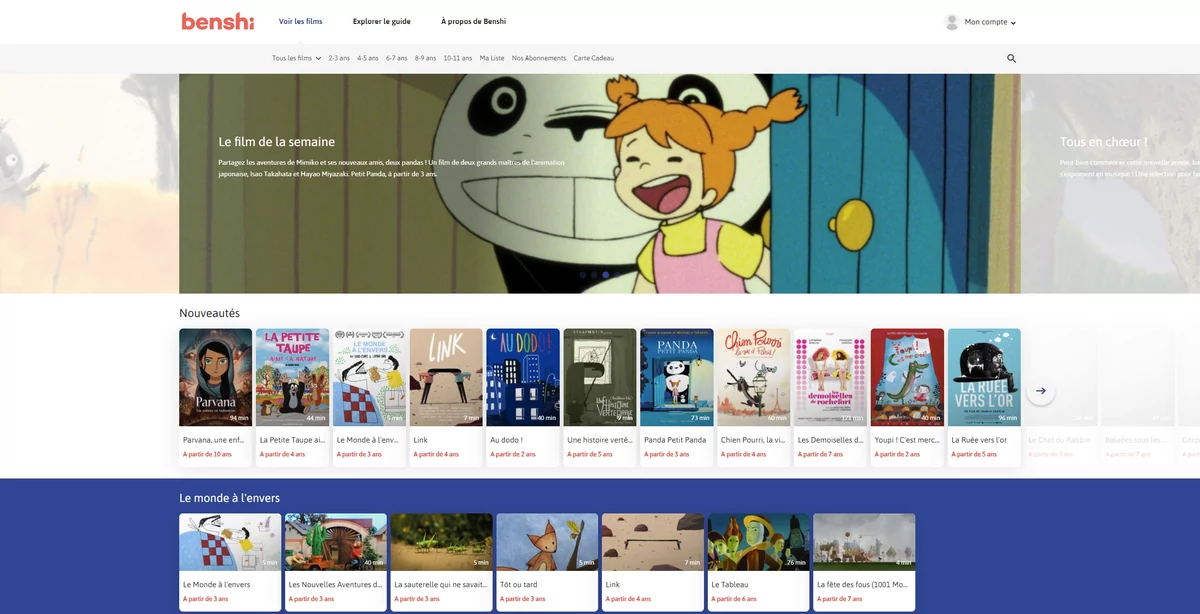This screenshot has height=614, width=1200.
Task: Open the La Ruée vers l'or poster
Action: (985, 378)
